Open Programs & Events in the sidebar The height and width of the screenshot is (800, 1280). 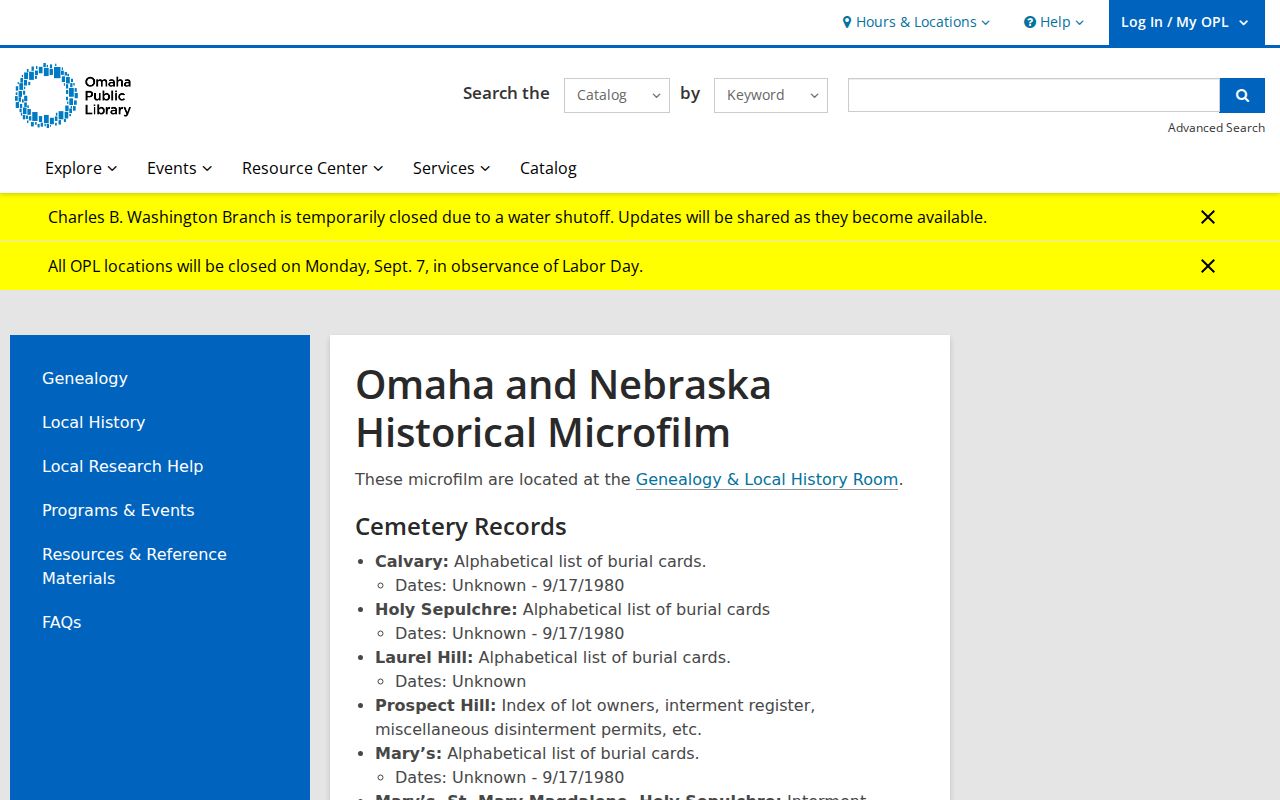tap(118, 510)
